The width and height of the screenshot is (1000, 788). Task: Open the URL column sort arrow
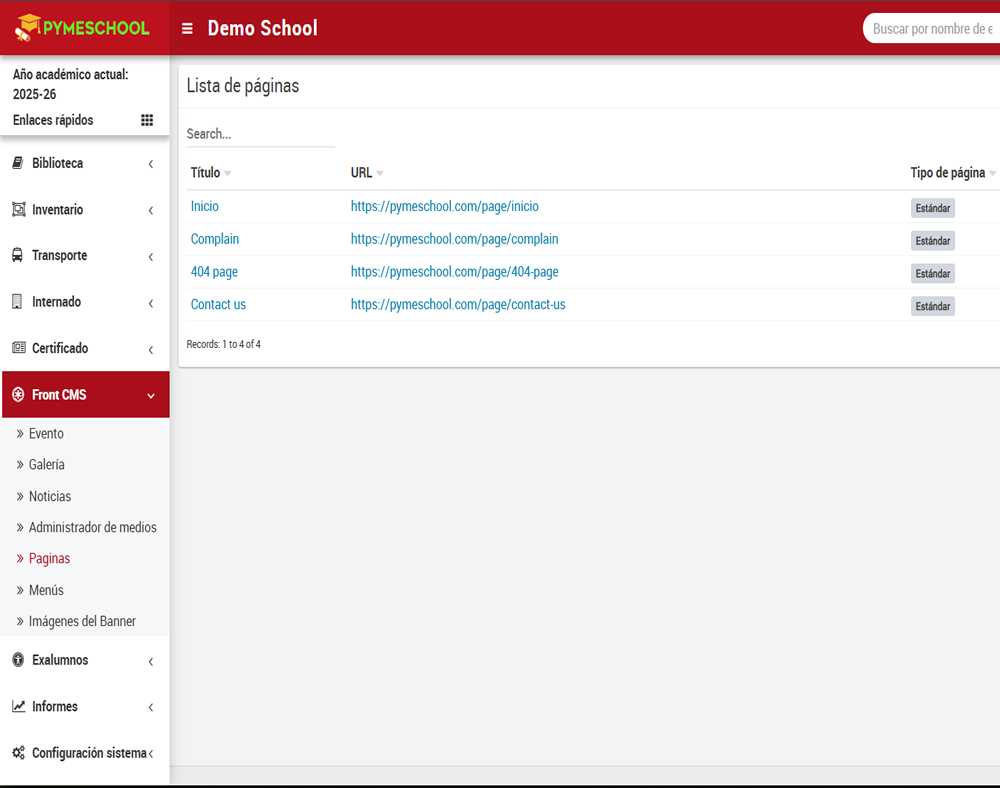click(380, 173)
